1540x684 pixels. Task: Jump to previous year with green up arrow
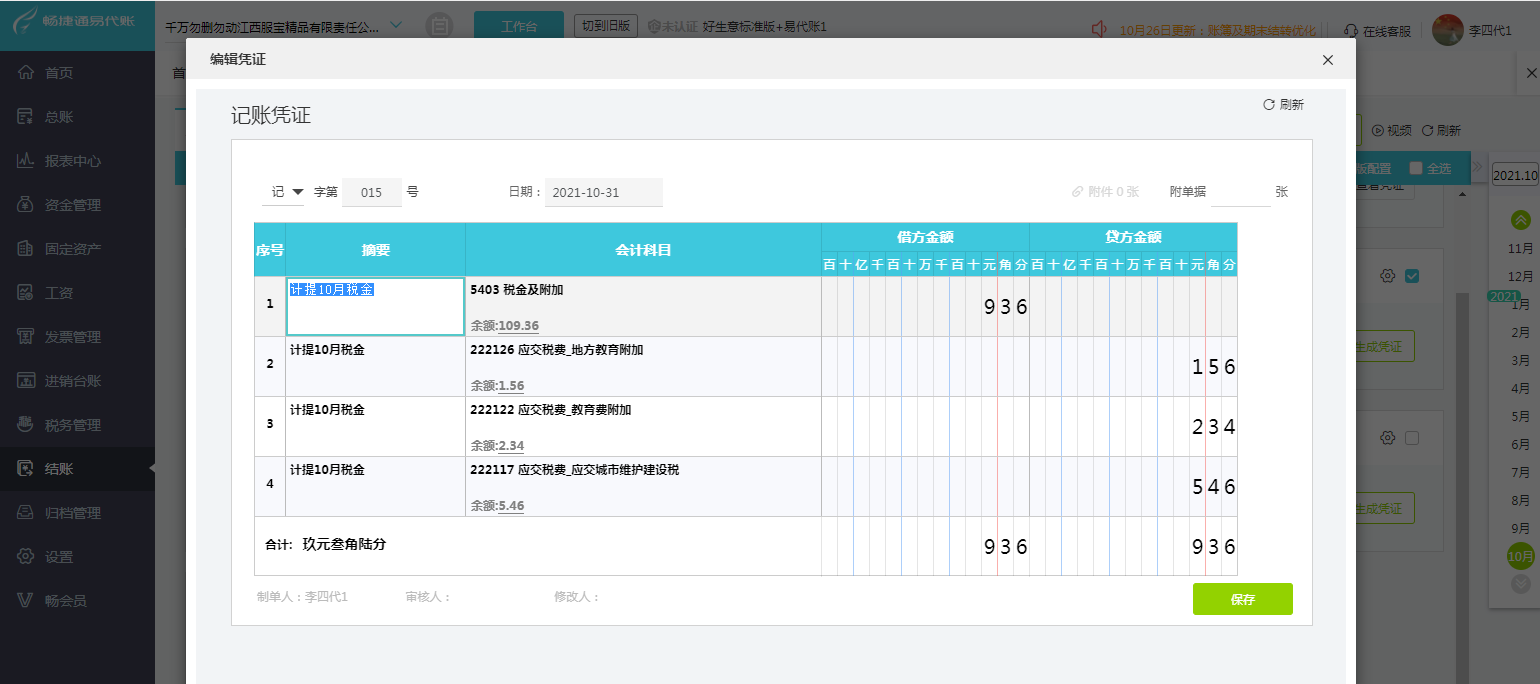click(x=1520, y=220)
